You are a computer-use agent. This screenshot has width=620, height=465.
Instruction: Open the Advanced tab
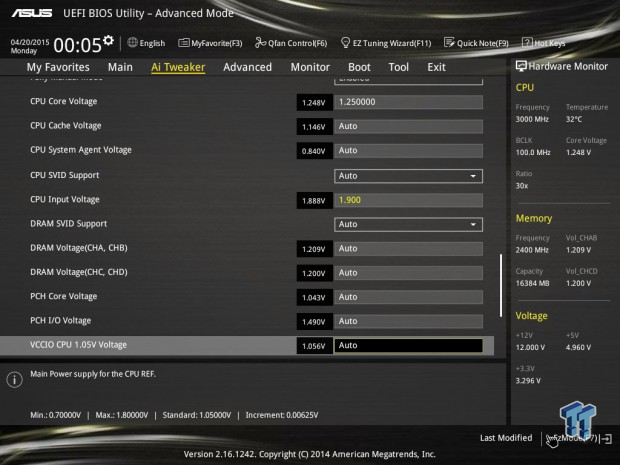click(x=248, y=67)
